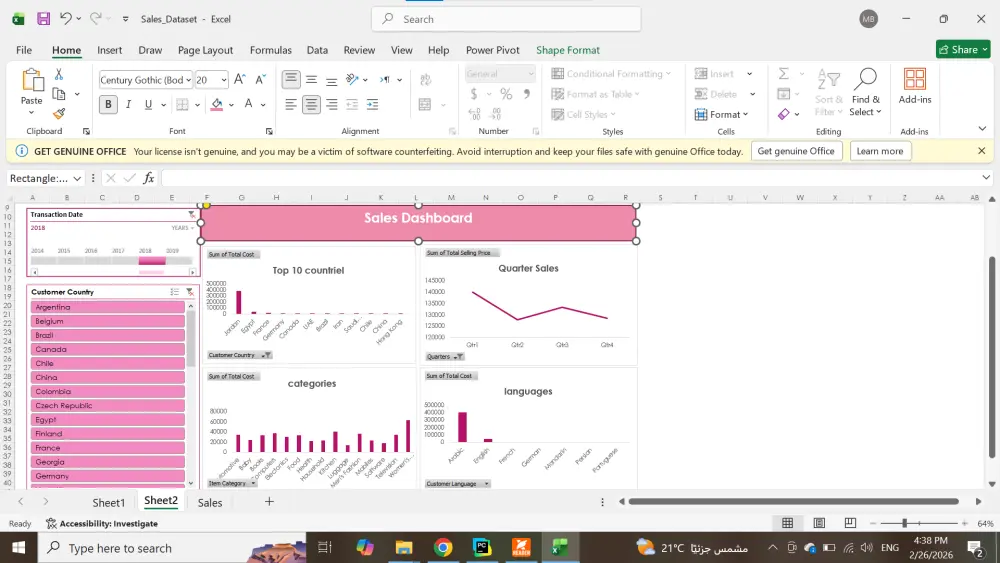This screenshot has width=1000, height=563.
Task: Click the Windows Start button
Action: [18, 548]
